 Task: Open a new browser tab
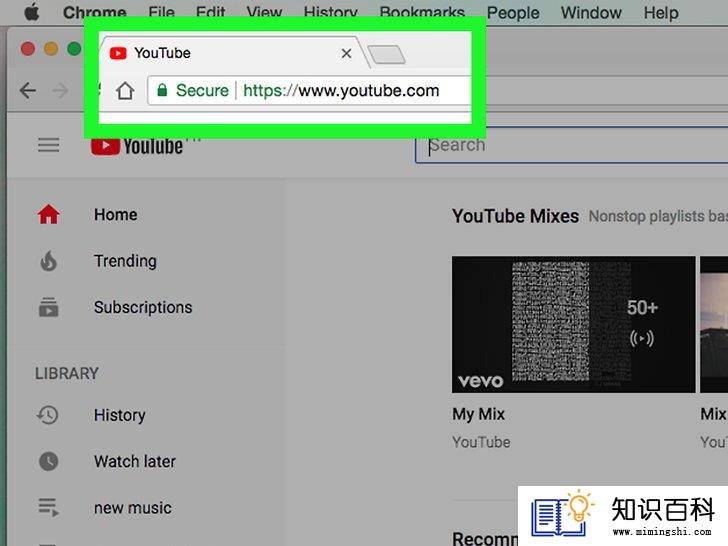(x=386, y=55)
